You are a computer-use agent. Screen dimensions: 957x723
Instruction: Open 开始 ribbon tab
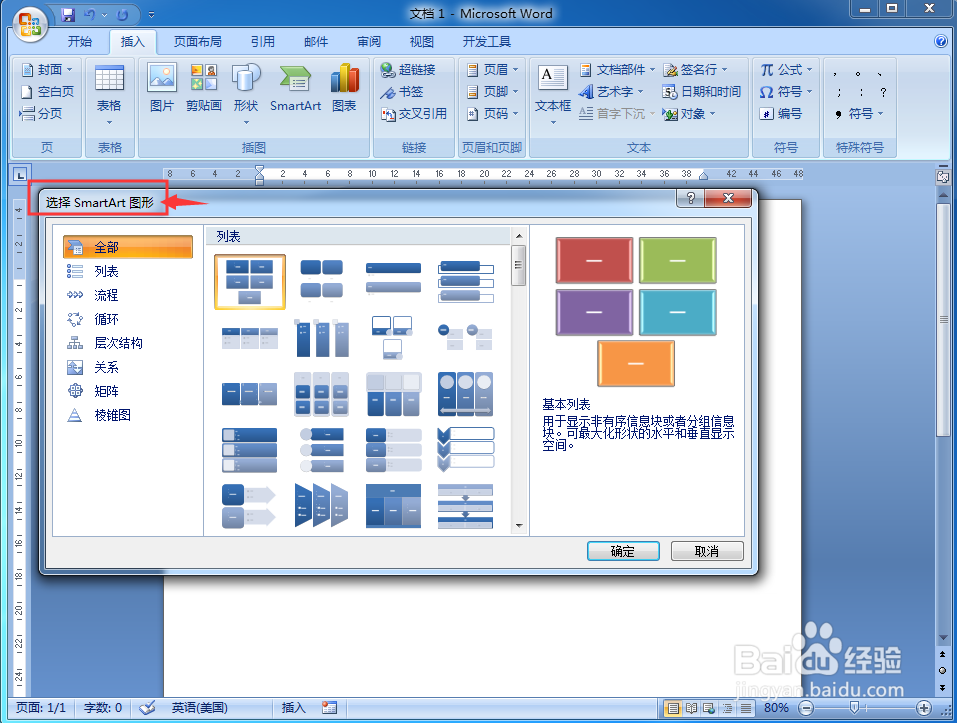tap(80, 41)
